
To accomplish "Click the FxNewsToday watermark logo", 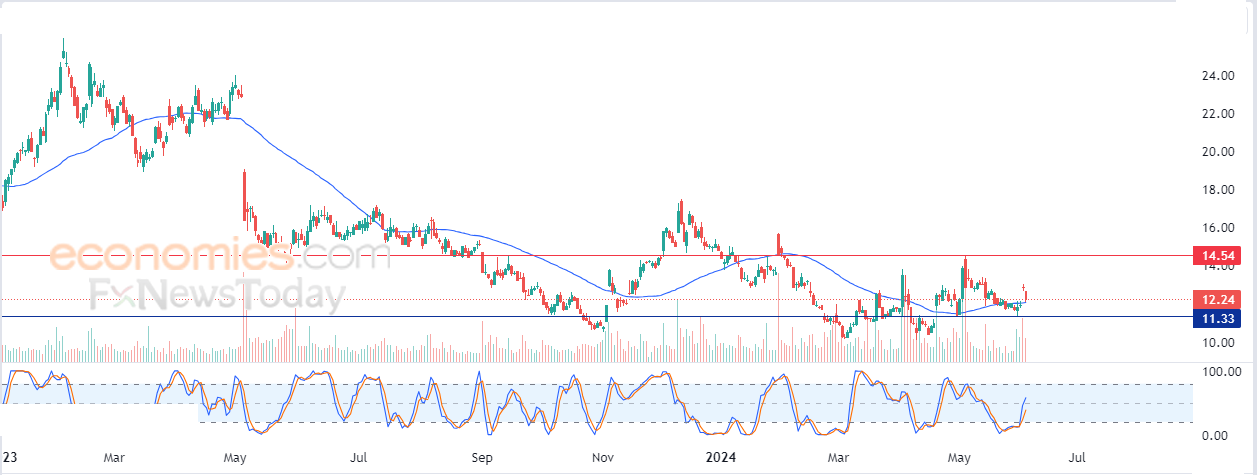I will pyautogui.click(x=218, y=296).
